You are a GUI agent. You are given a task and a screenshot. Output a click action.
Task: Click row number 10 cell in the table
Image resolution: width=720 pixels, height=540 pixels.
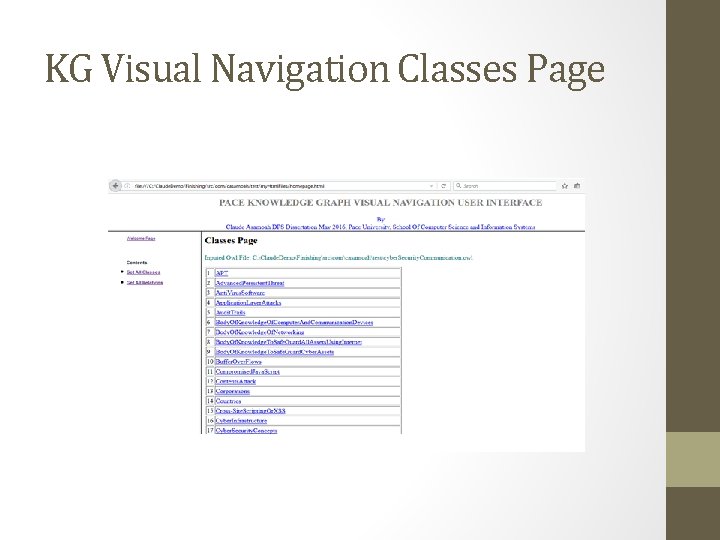click(x=210, y=362)
